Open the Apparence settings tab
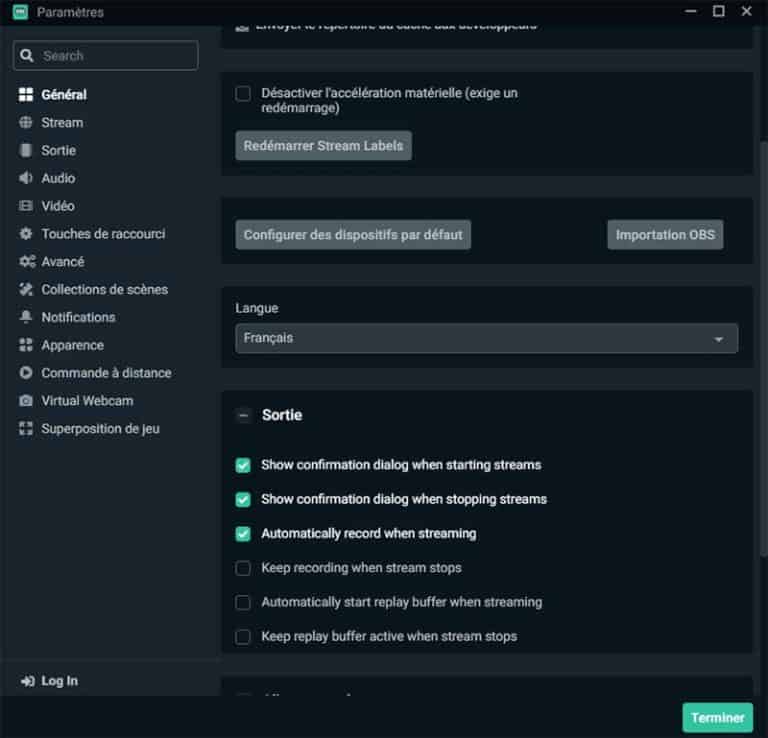768x738 pixels. [x=72, y=345]
